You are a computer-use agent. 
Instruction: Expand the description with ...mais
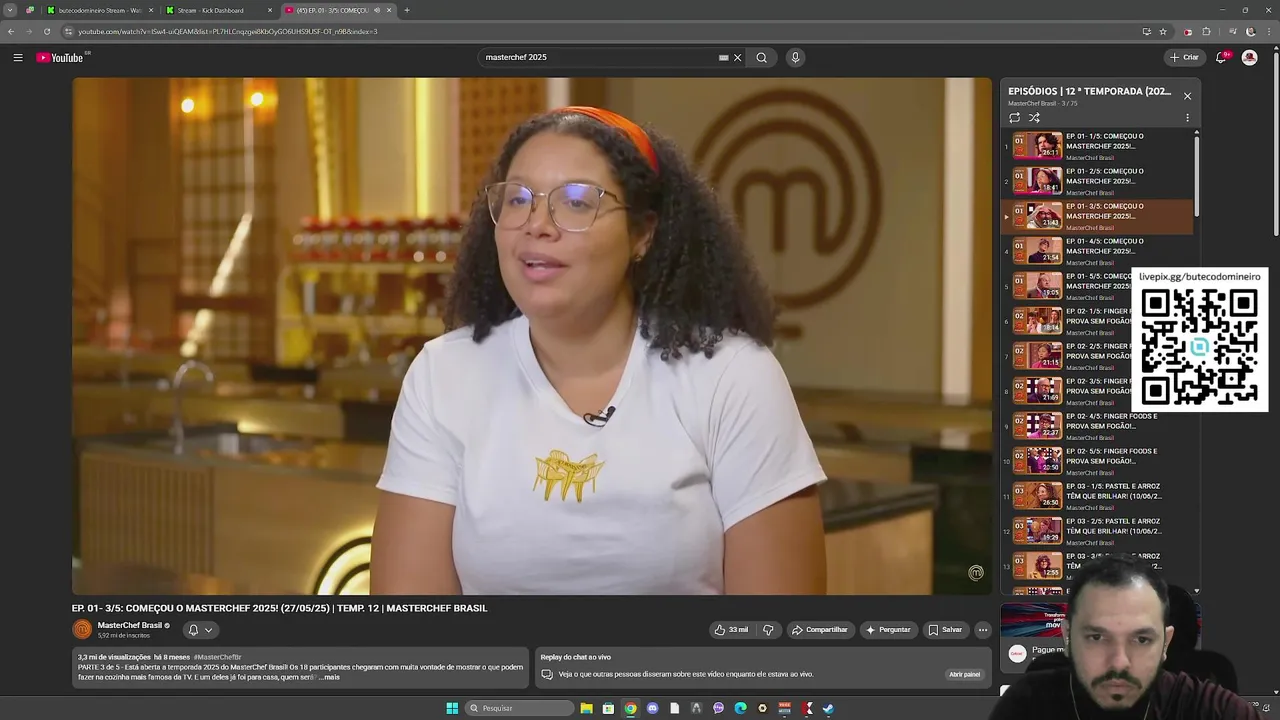click(330, 677)
